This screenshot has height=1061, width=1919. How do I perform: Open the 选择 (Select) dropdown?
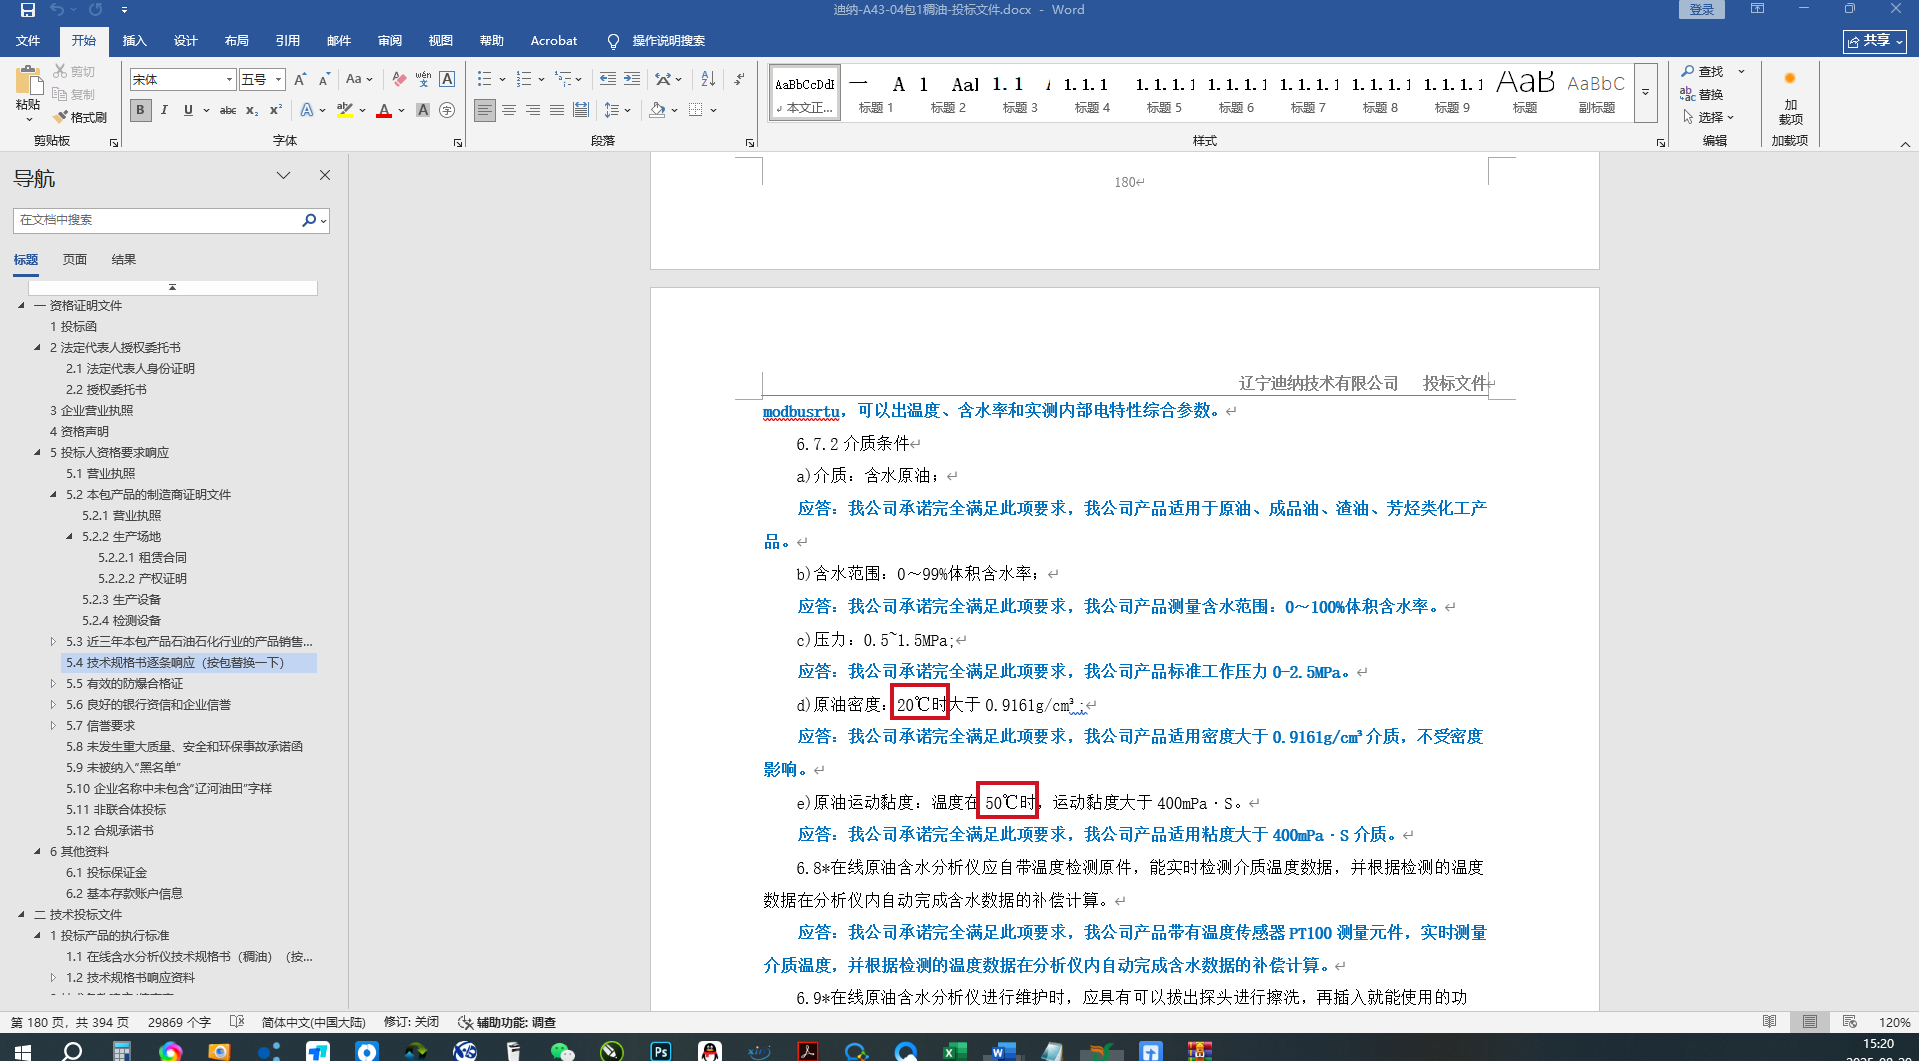(1708, 117)
